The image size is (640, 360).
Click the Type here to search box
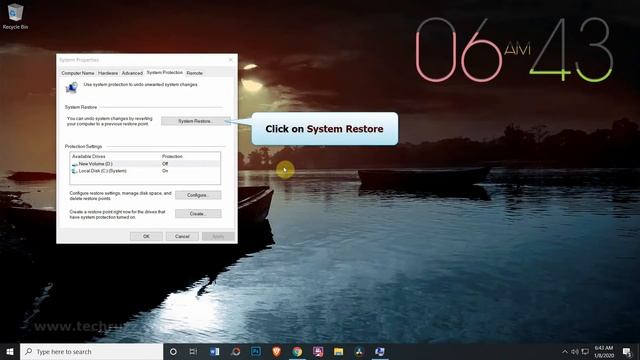(x=91, y=351)
